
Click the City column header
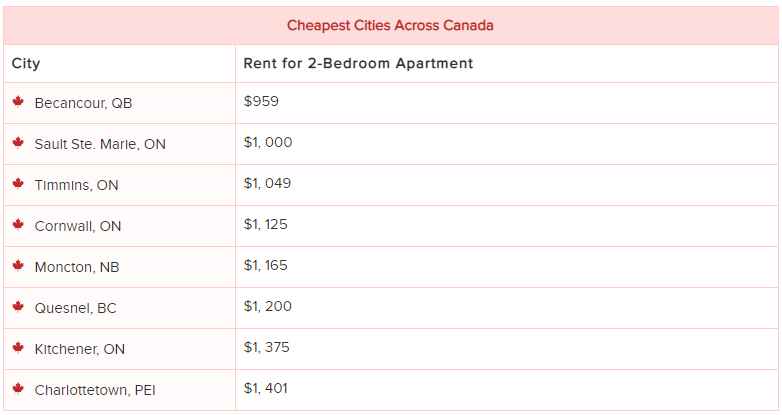(x=26, y=64)
